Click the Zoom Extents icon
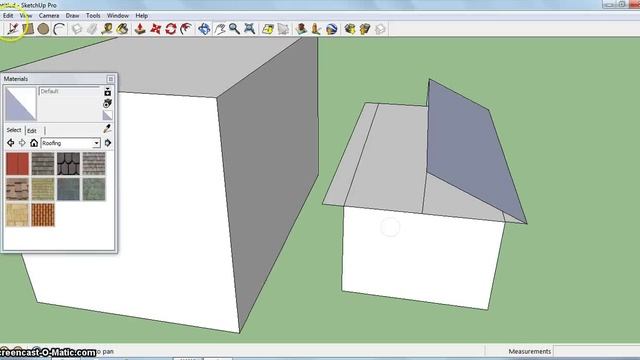The width and height of the screenshot is (640, 360). click(249, 29)
